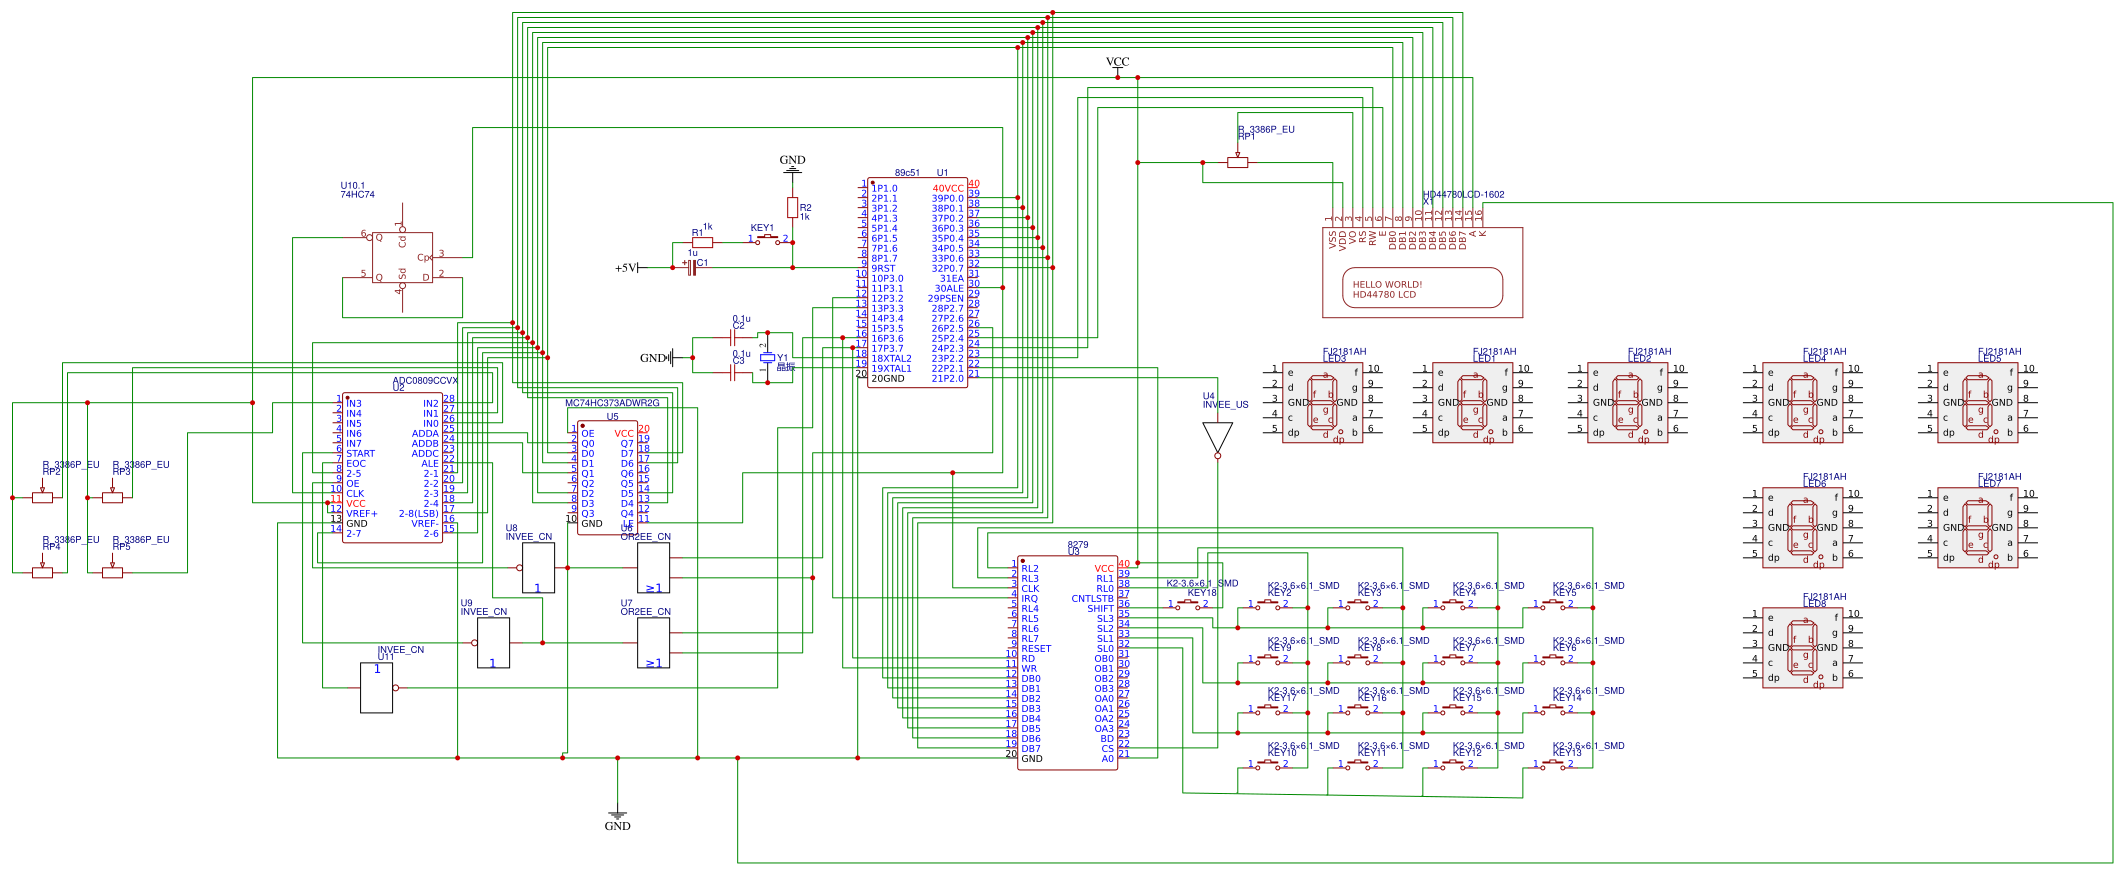Click seven-segment display LED5
The image size is (2123, 873).
click(x=1977, y=402)
